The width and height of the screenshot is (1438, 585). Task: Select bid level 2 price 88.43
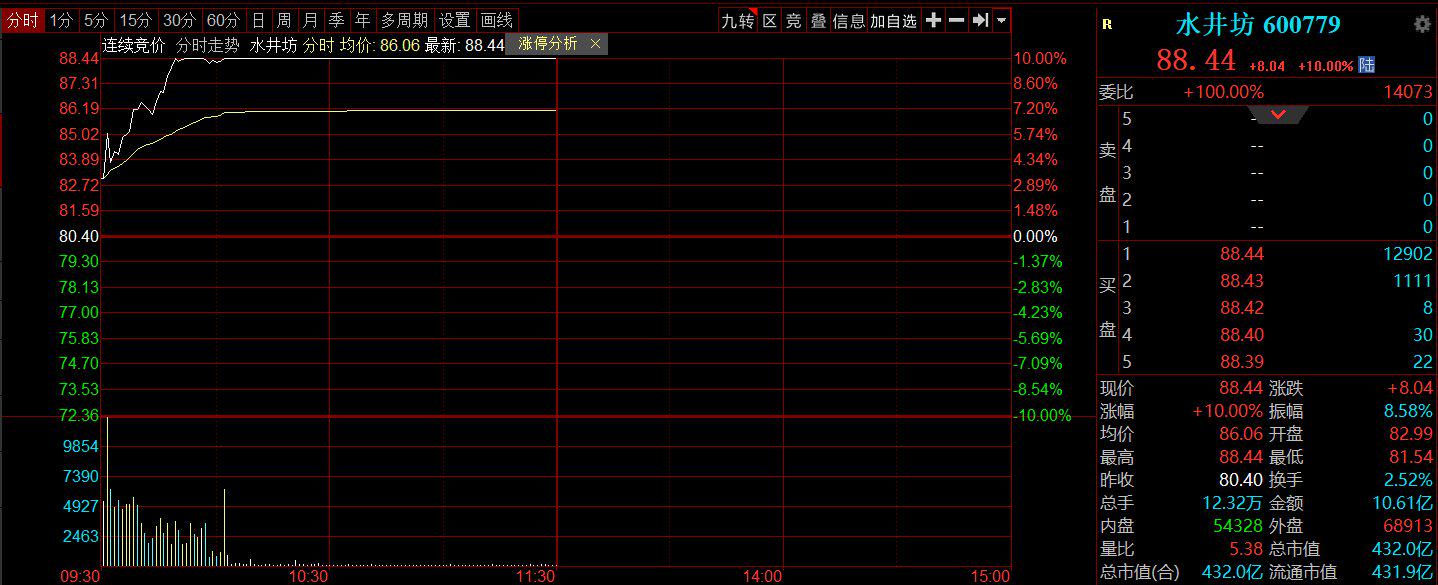tap(1242, 281)
